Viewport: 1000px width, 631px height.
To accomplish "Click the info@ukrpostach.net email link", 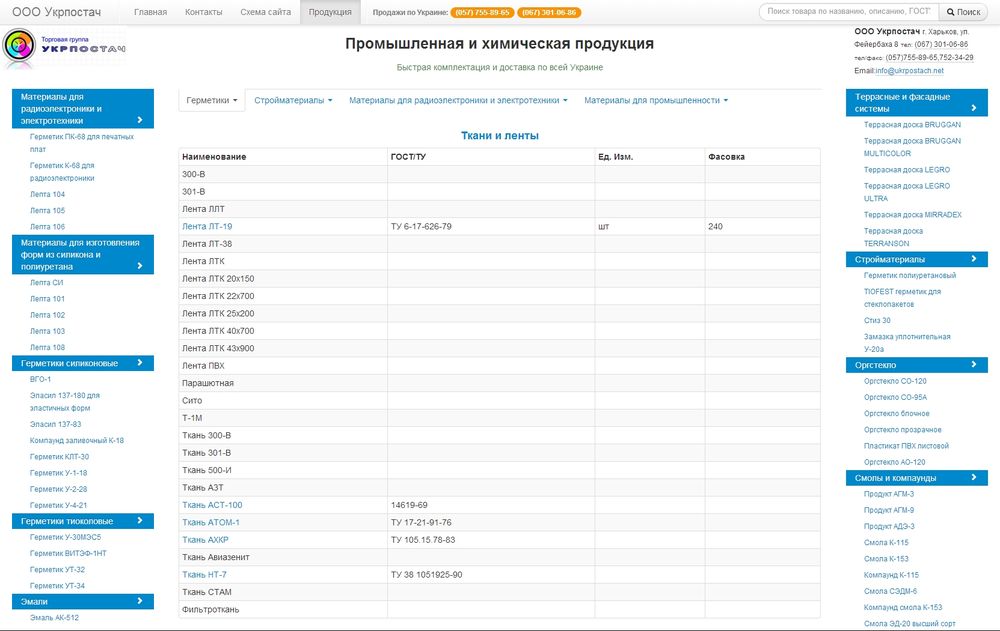I will point(909,71).
